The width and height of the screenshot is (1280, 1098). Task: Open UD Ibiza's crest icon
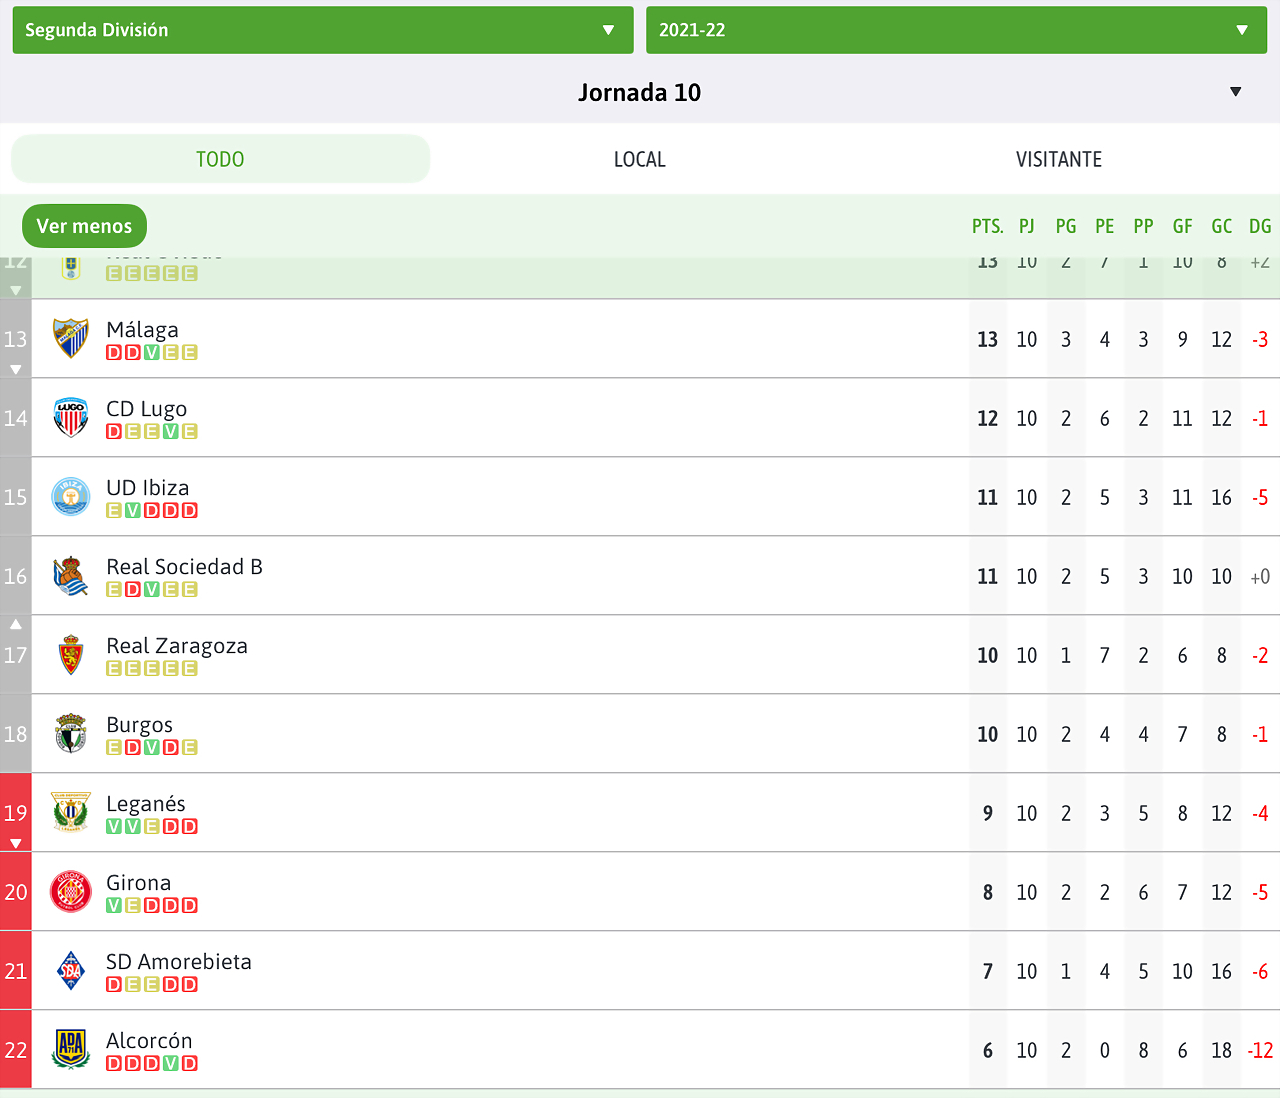[71, 496]
